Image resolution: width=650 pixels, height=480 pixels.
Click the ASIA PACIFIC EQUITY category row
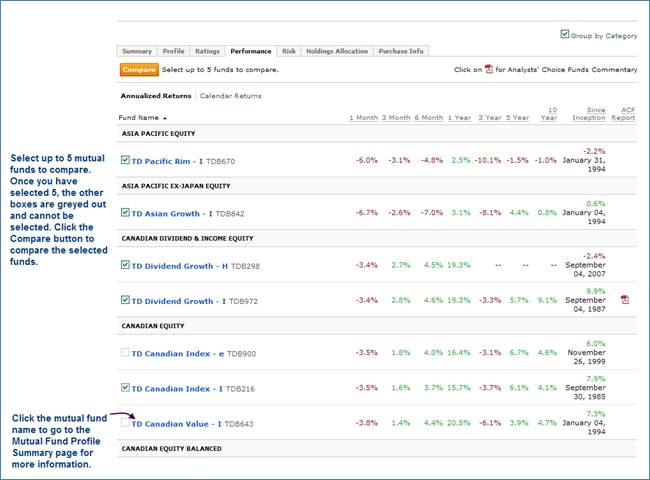point(377,133)
